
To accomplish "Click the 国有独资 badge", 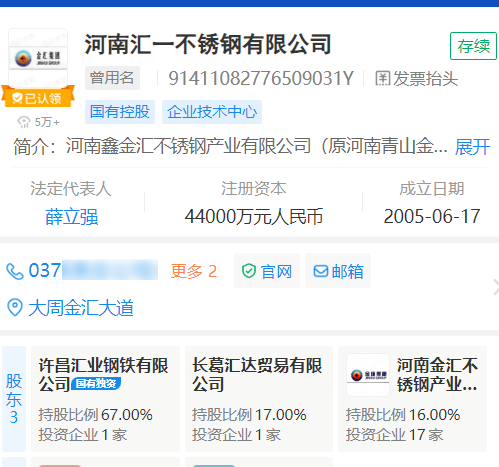I will (x=96, y=384).
